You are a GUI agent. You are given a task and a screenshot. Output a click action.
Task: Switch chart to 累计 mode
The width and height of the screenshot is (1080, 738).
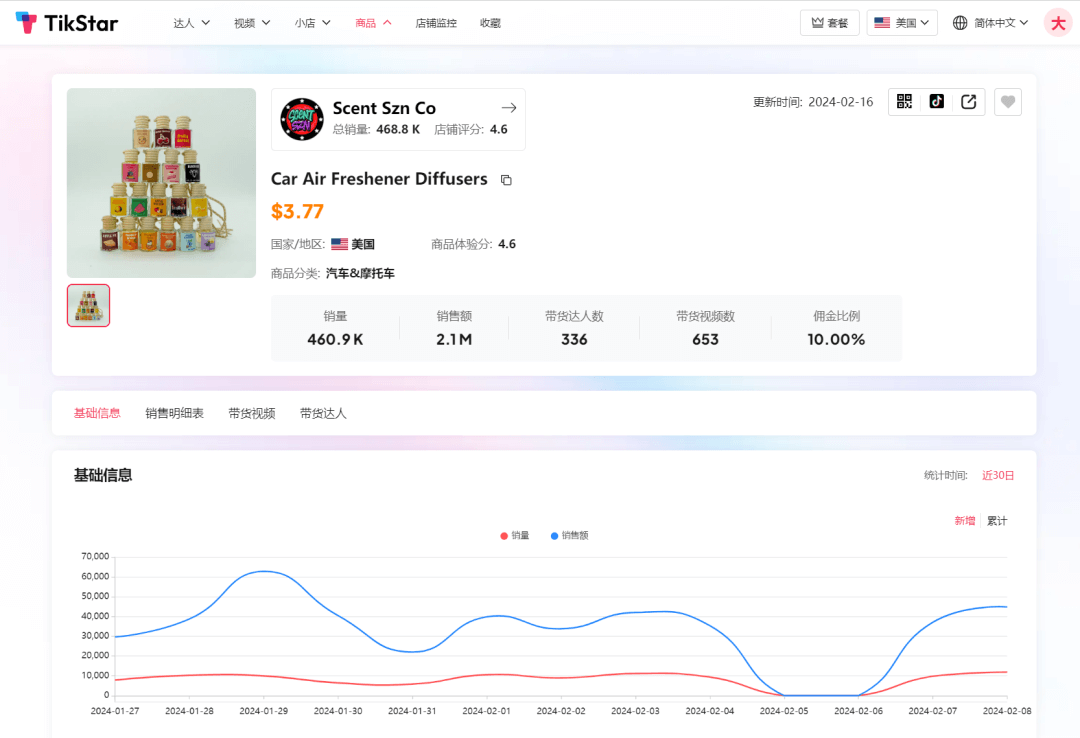[x=997, y=521]
